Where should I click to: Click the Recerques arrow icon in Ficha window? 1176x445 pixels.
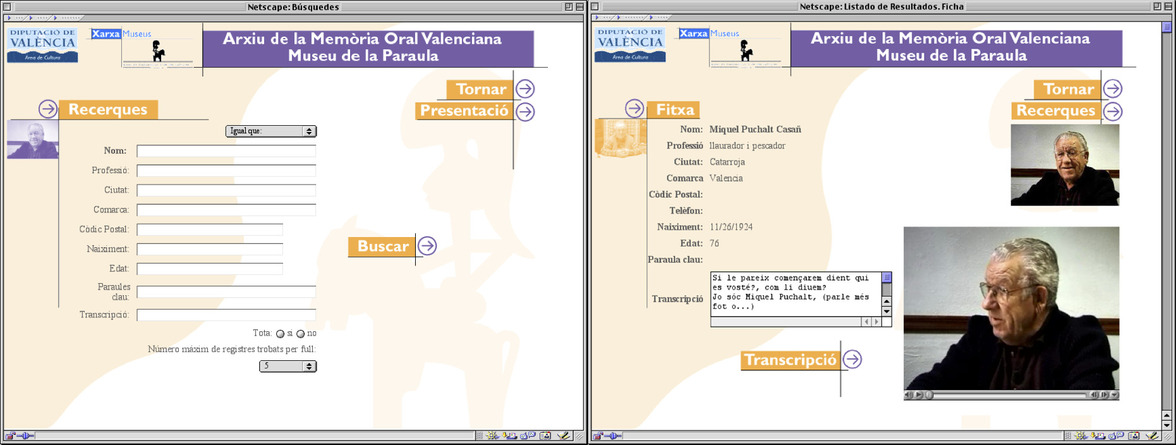point(1114,112)
